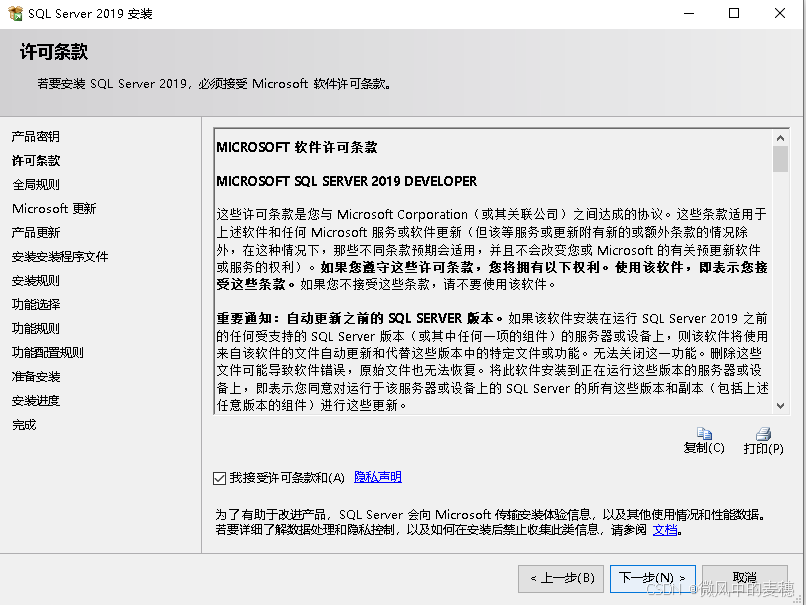Select the 全局规则 step in the sidebar
Image resolution: width=806 pixels, height=605 pixels.
[x=36, y=185]
